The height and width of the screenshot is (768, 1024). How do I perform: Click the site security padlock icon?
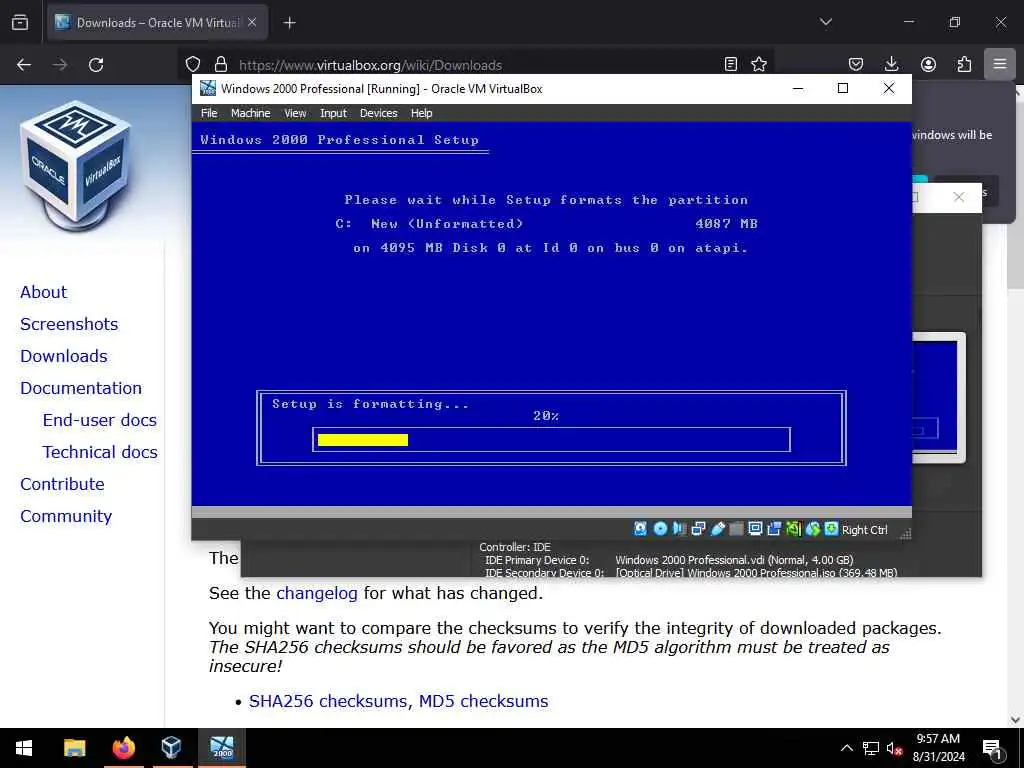click(x=221, y=64)
